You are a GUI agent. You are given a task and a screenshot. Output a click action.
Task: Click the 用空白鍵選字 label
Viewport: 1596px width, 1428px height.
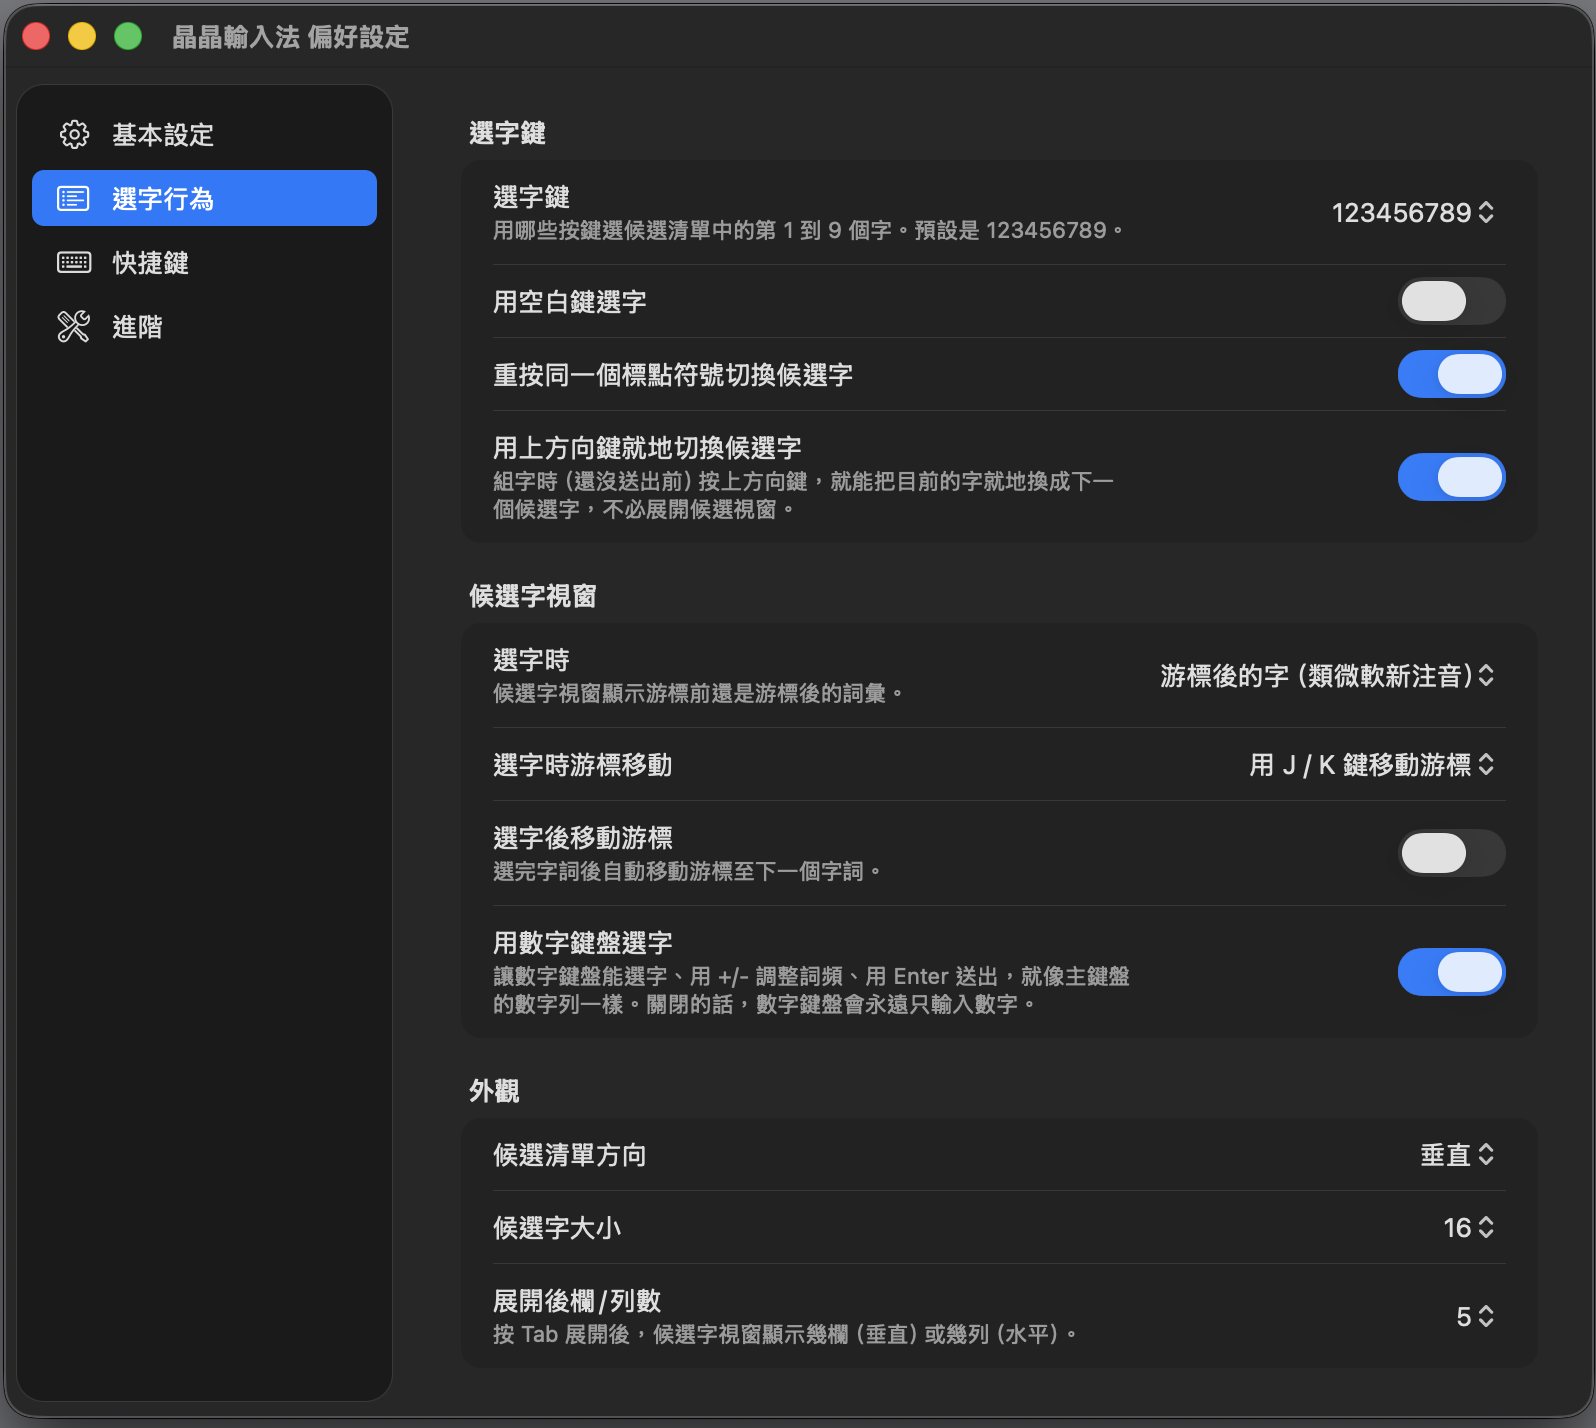coord(570,302)
